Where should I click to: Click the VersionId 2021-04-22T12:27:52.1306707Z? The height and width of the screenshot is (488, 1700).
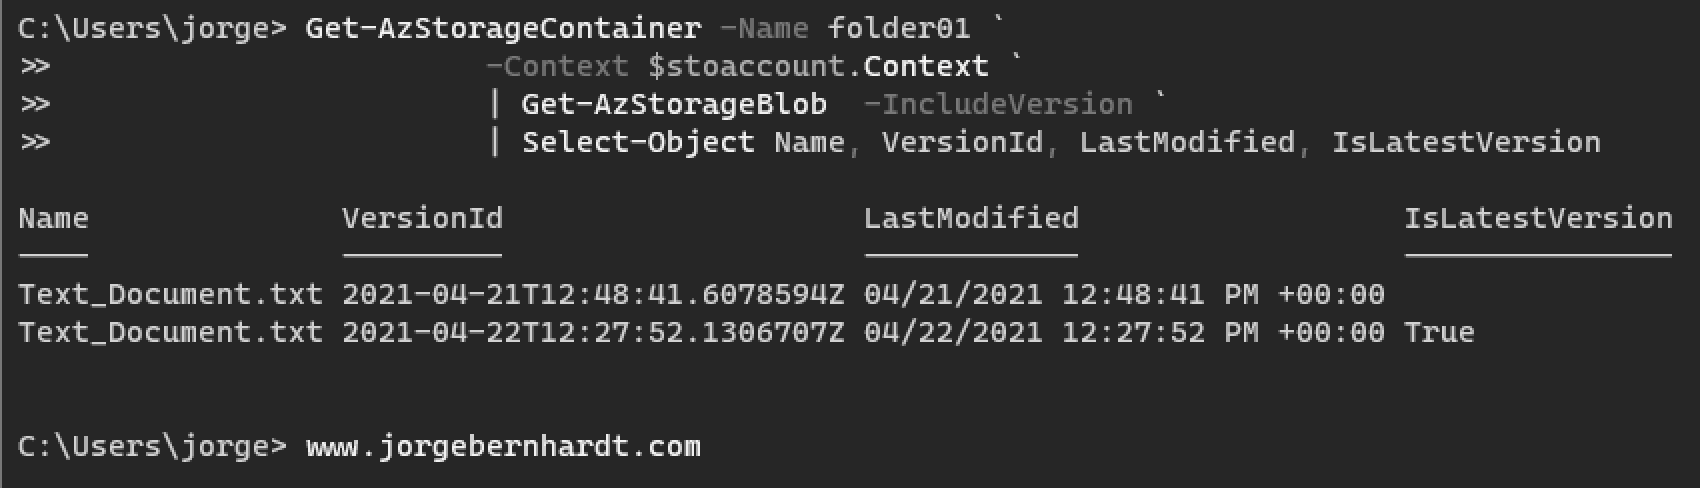(x=593, y=332)
